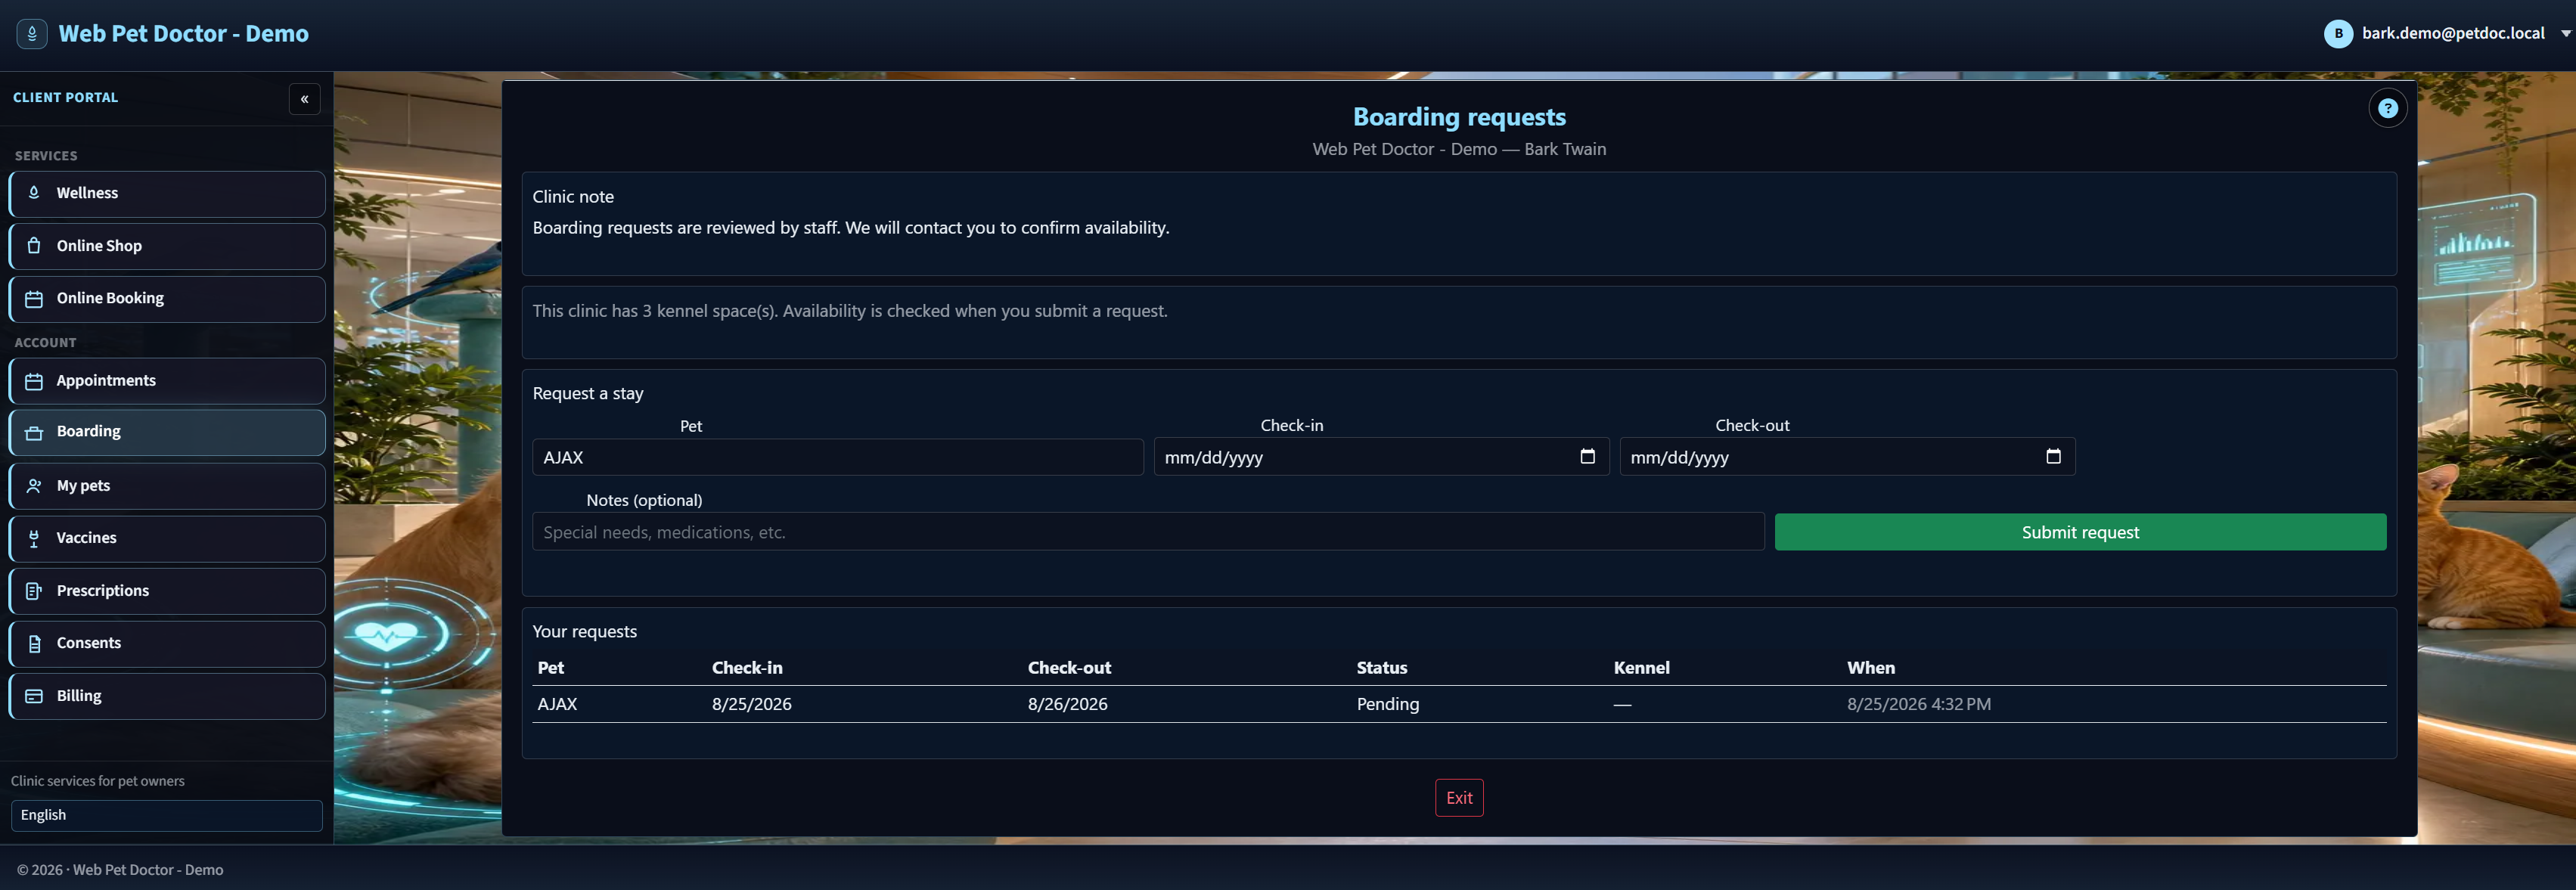2576x890 pixels.
Task: Click the Boarding sidebar icon
Action: 34,433
